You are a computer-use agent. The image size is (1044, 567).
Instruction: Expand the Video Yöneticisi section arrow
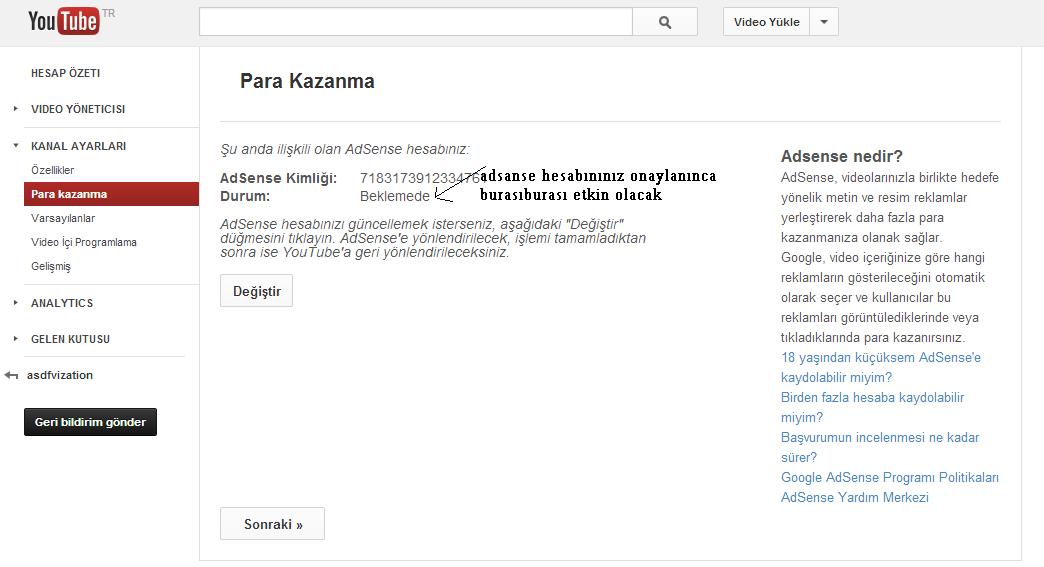click(15, 108)
